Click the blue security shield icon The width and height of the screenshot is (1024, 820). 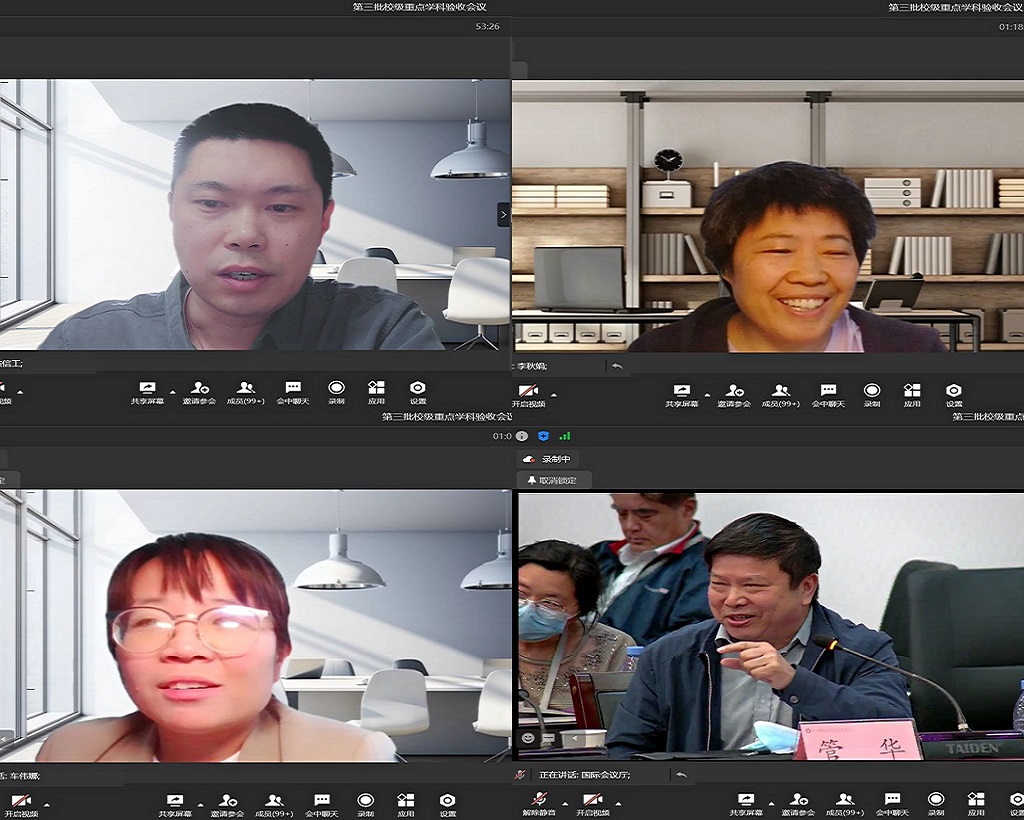[543, 436]
